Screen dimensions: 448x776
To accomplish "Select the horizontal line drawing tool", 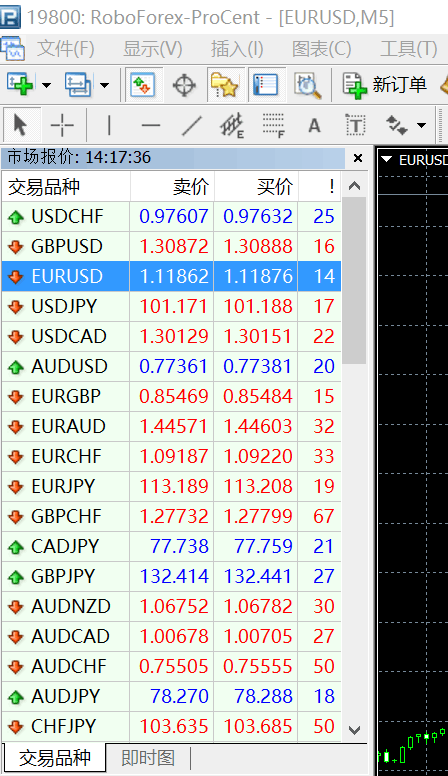I will pyautogui.click(x=150, y=125).
